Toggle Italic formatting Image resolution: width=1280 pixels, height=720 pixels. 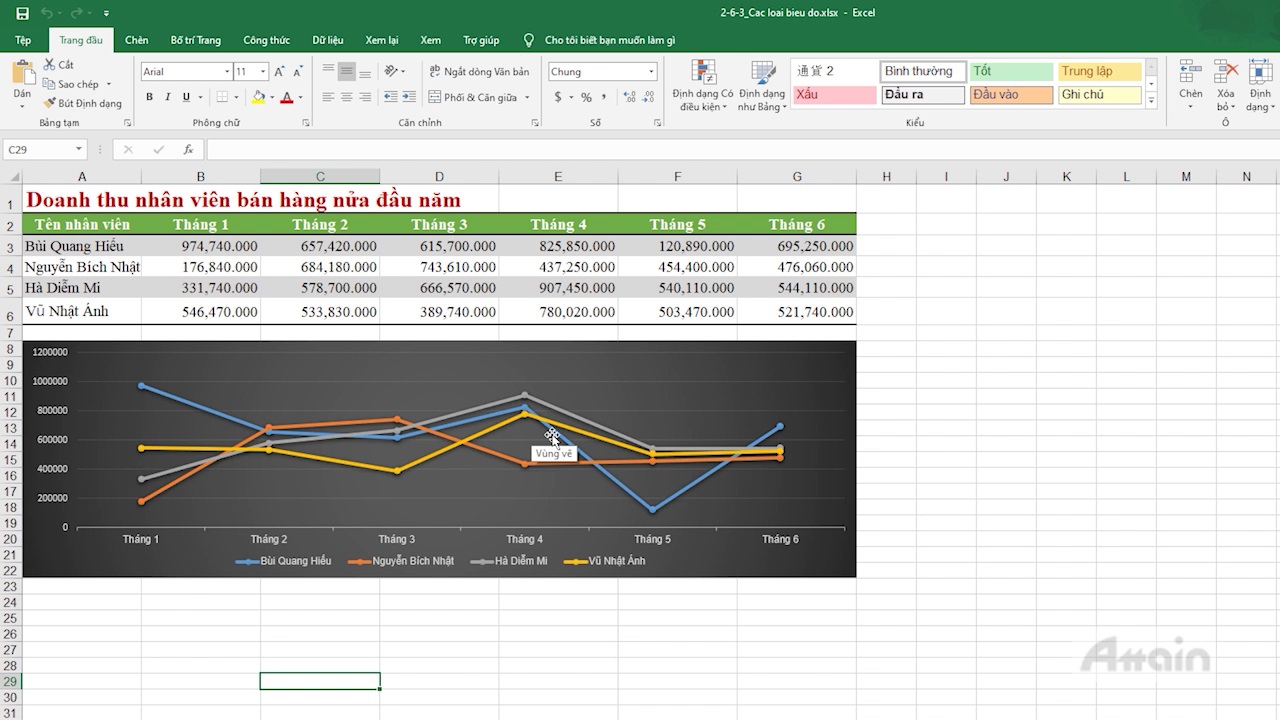167,97
